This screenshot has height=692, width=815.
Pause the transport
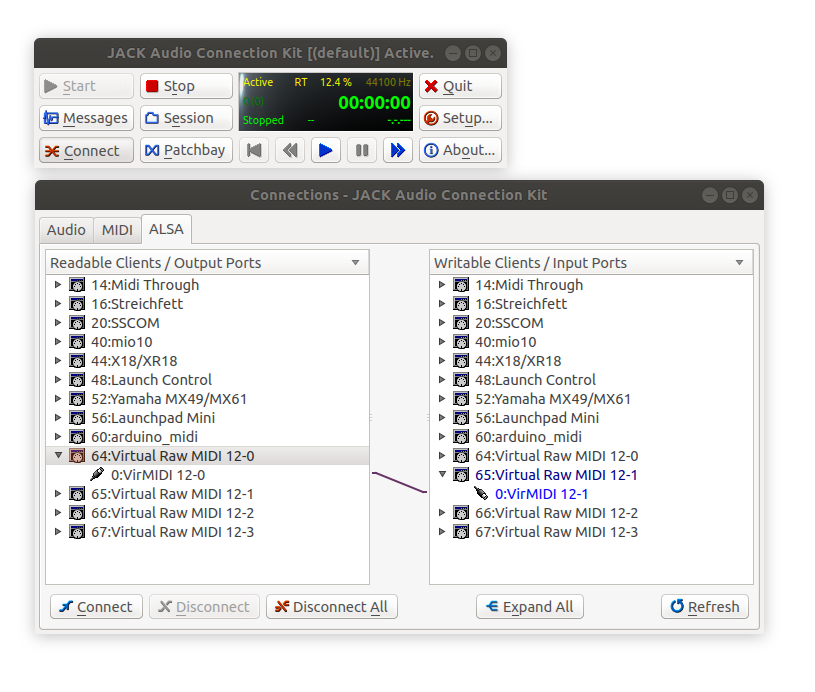point(362,150)
